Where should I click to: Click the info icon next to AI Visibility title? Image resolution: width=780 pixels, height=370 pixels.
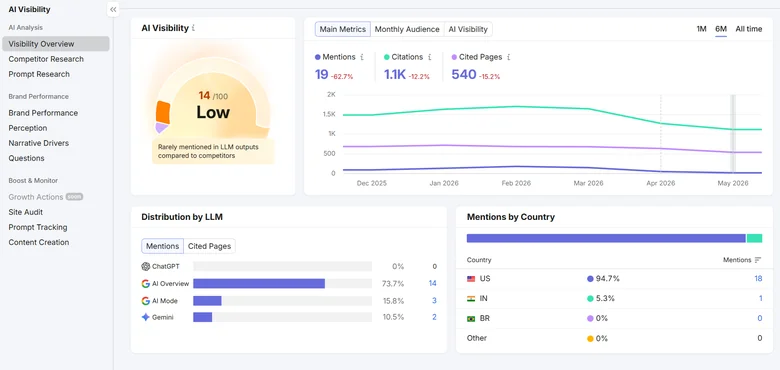tap(193, 28)
